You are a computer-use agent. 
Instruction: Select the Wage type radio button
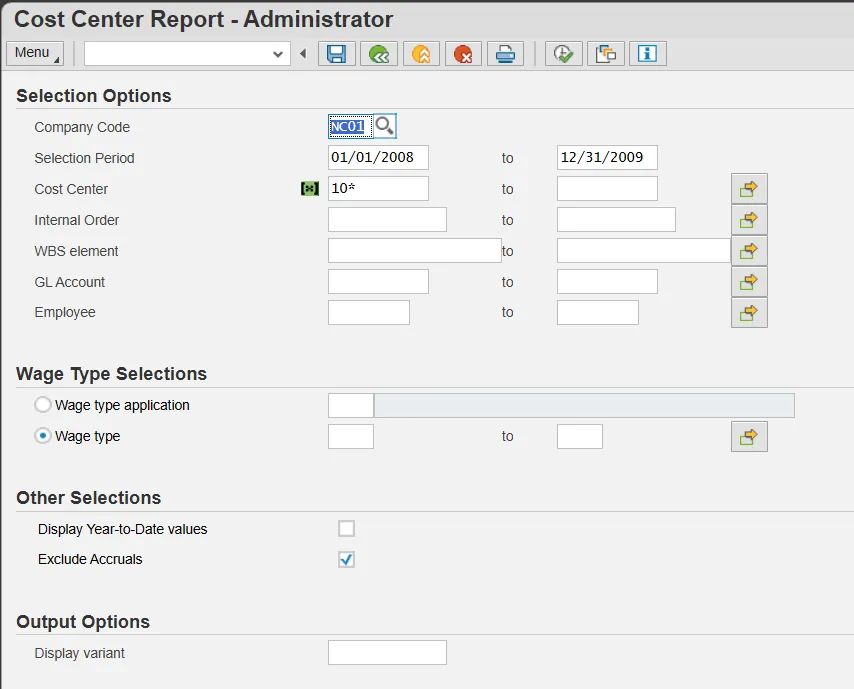[x=43, y=436]
